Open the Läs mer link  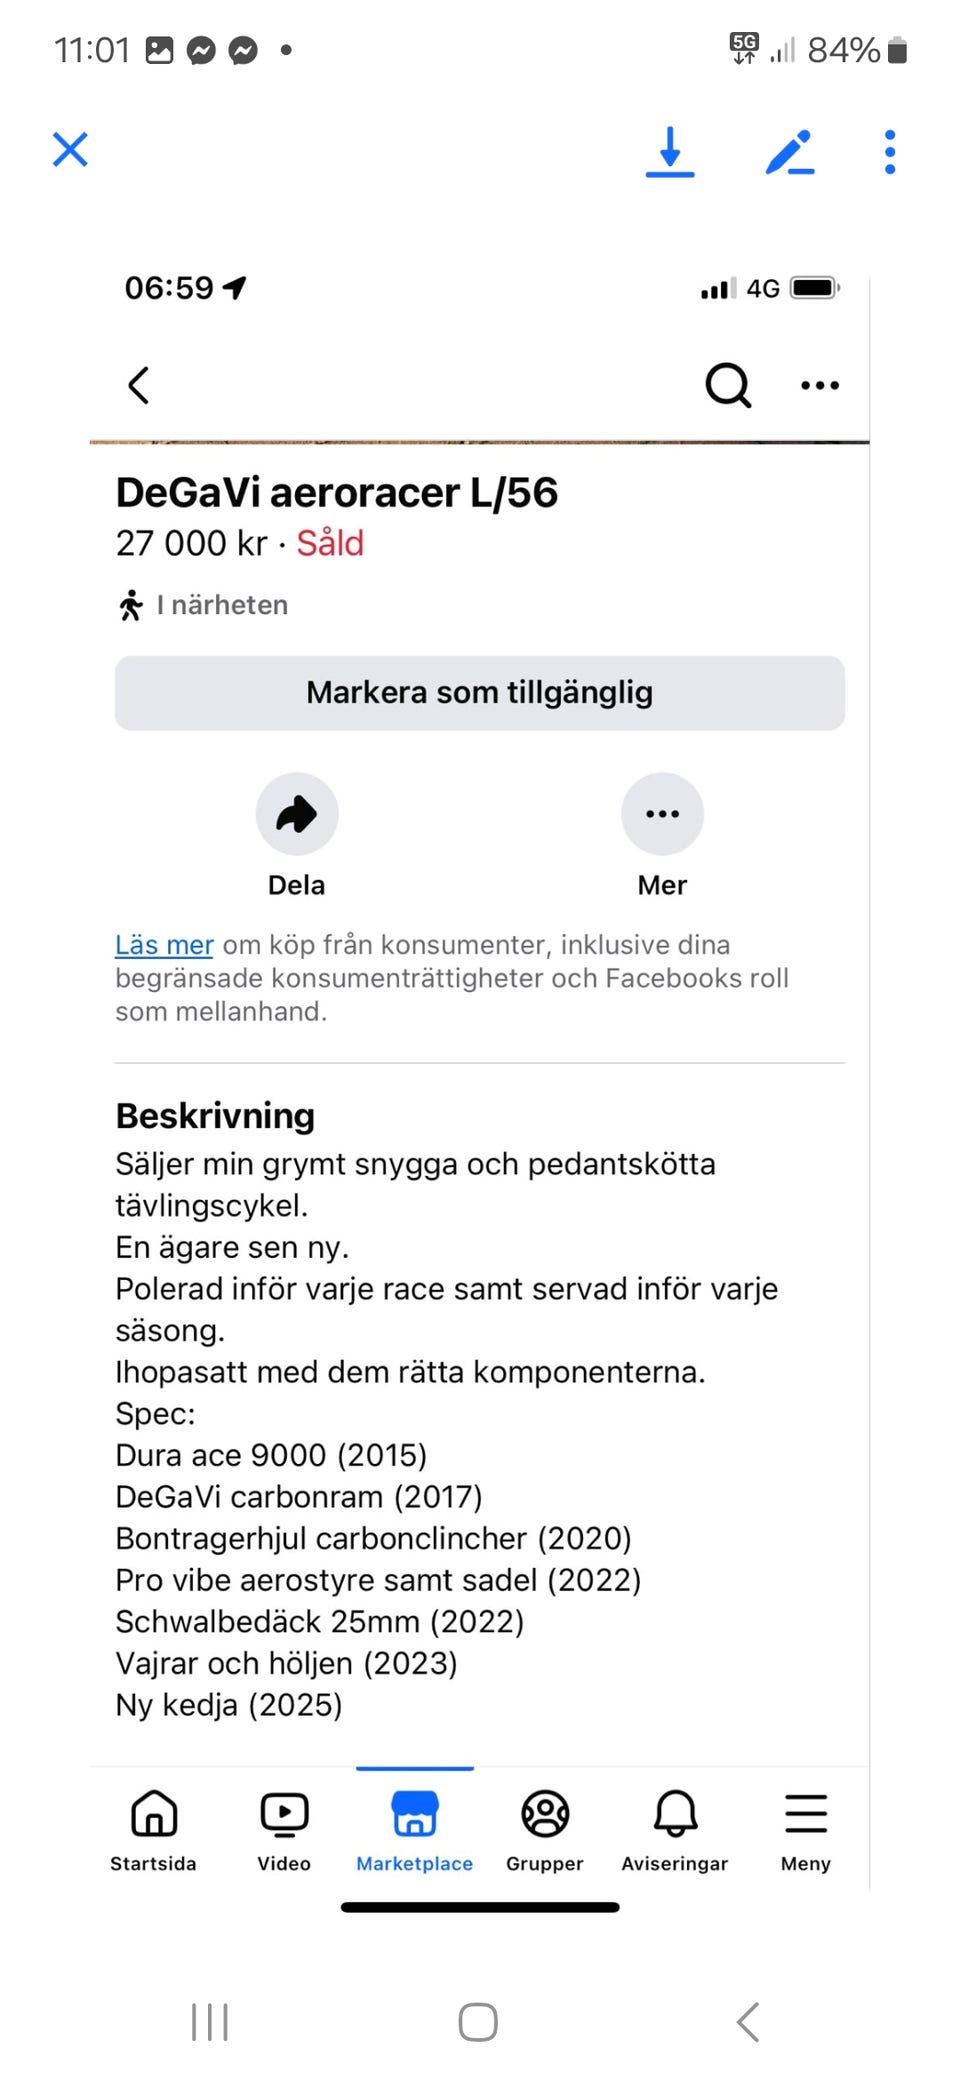(164, 945)
